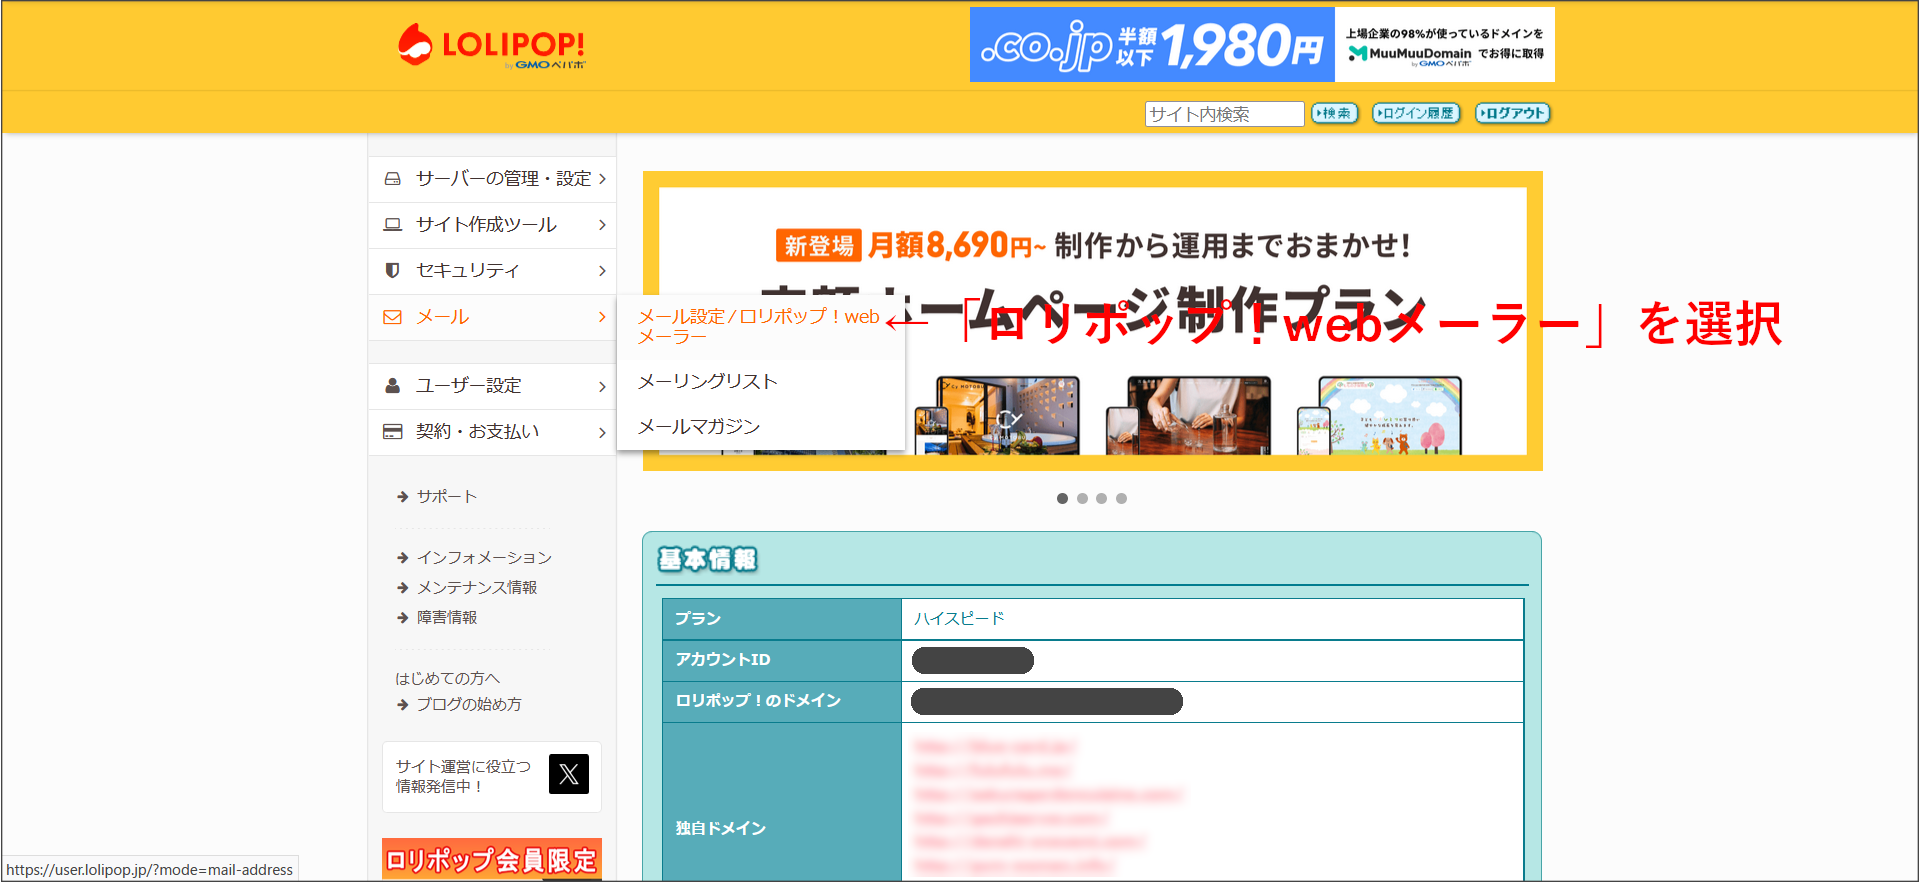The height and width of the screenshot is (882, 1920).
Task: Click the プラン row label
Action: (x=698, y=619)
